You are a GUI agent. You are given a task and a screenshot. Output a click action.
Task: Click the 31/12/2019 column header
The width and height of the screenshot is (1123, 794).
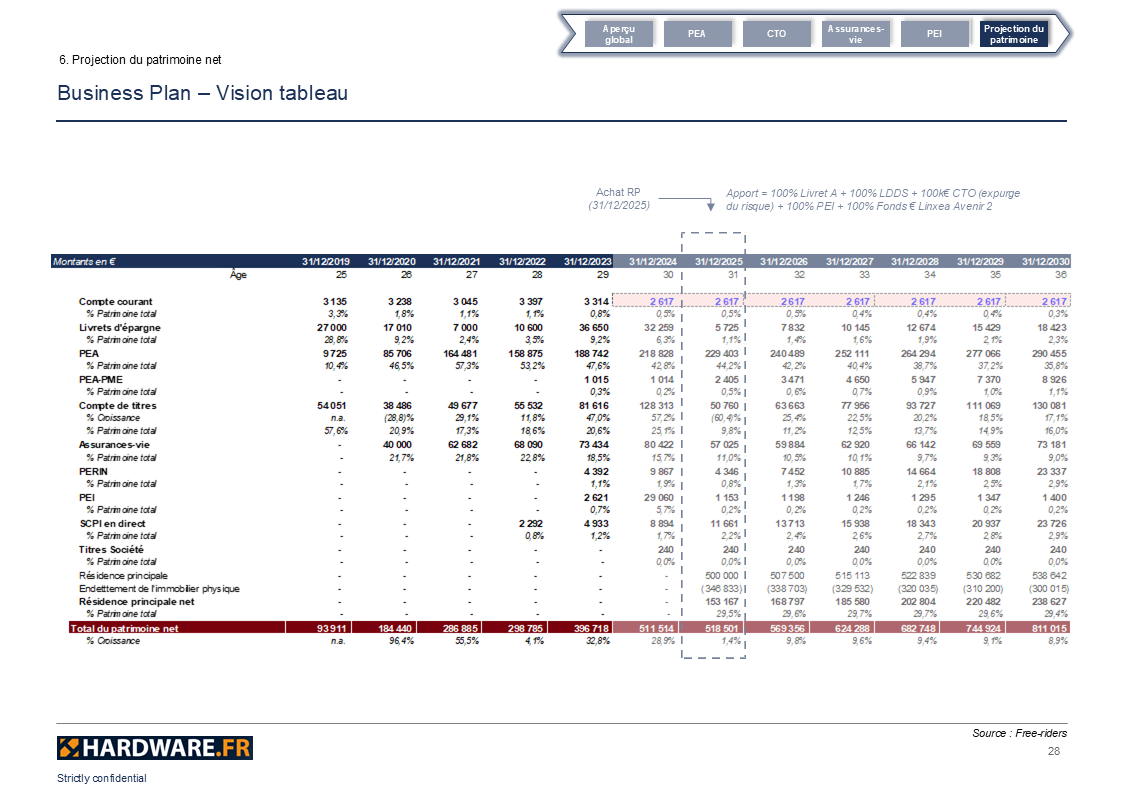pos(326,261)
